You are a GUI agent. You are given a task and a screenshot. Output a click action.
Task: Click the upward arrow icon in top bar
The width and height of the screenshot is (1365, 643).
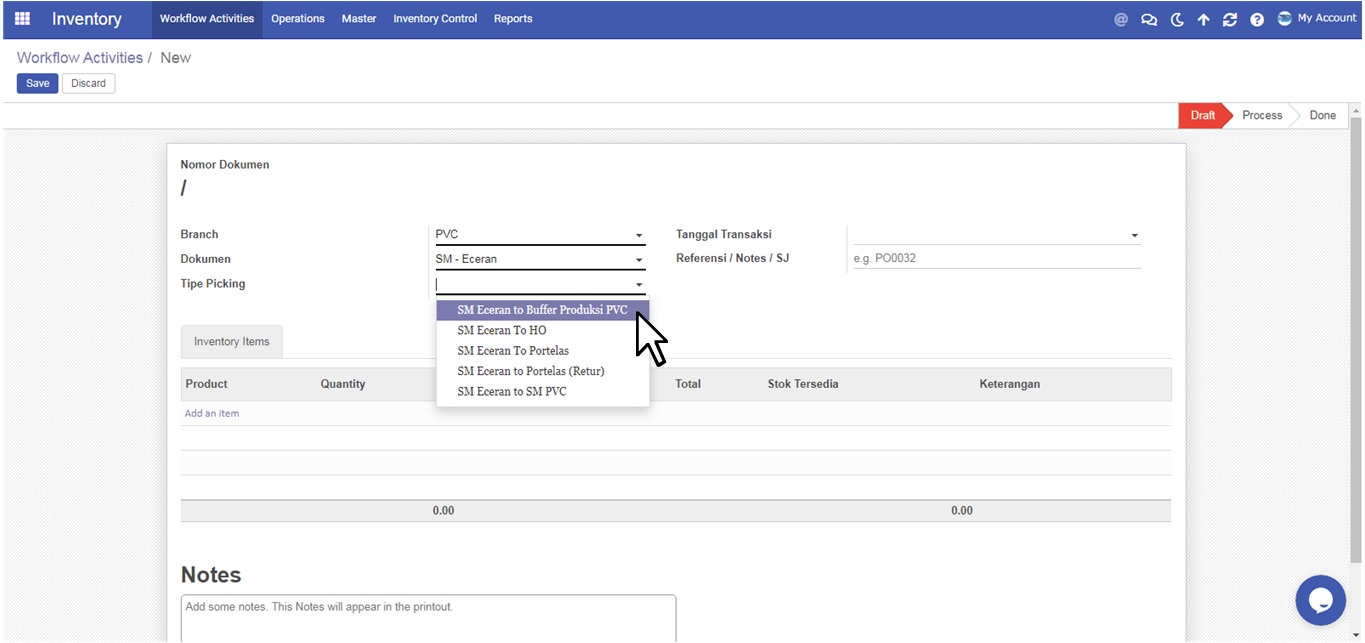click(1203, 19)
